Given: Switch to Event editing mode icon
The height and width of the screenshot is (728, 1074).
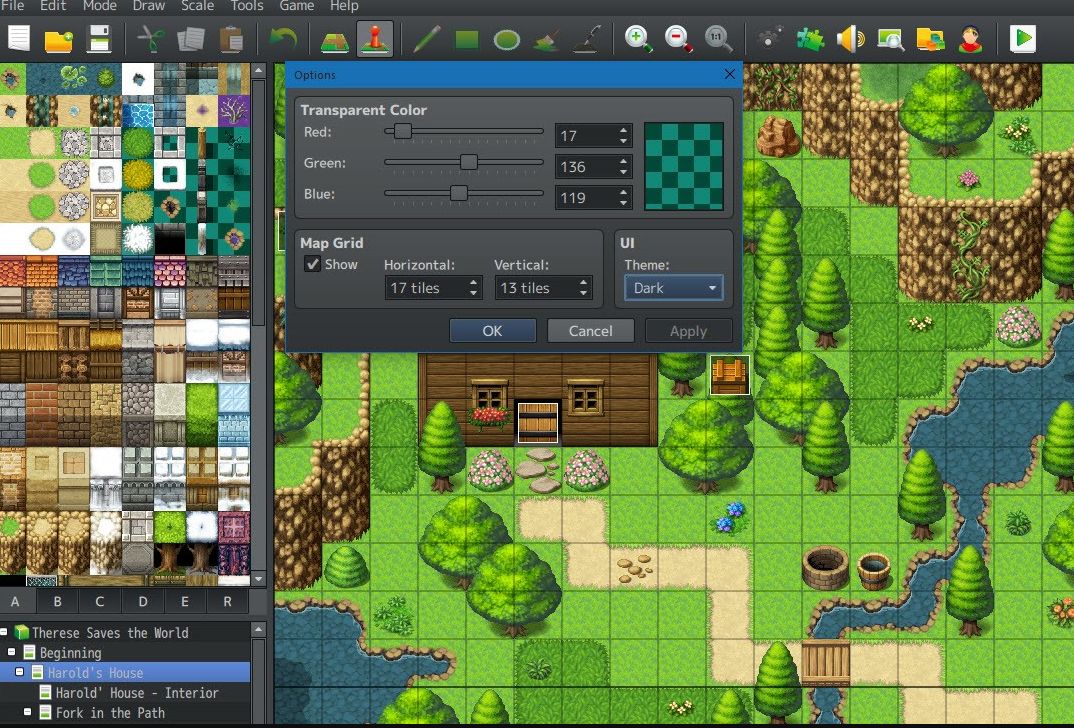Looking at the screenshot, I should point(375,39).
